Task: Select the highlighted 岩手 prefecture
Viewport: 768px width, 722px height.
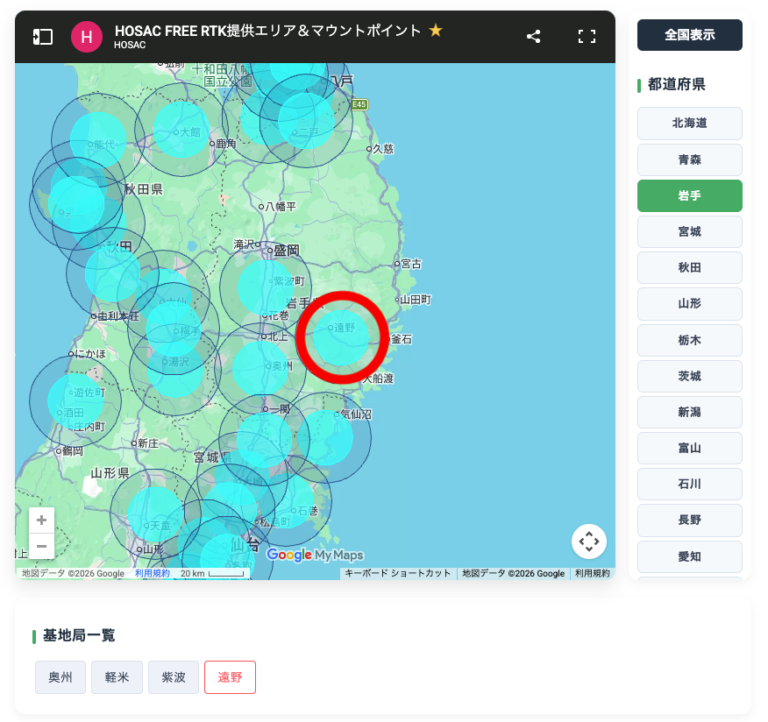Action: pyautogui.click(x=690, y=196)
